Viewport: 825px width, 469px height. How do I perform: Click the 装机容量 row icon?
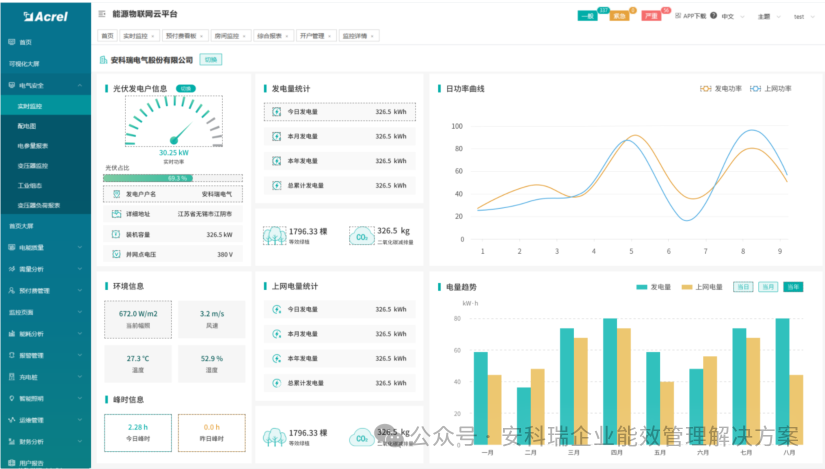click(x=116, y=234)
